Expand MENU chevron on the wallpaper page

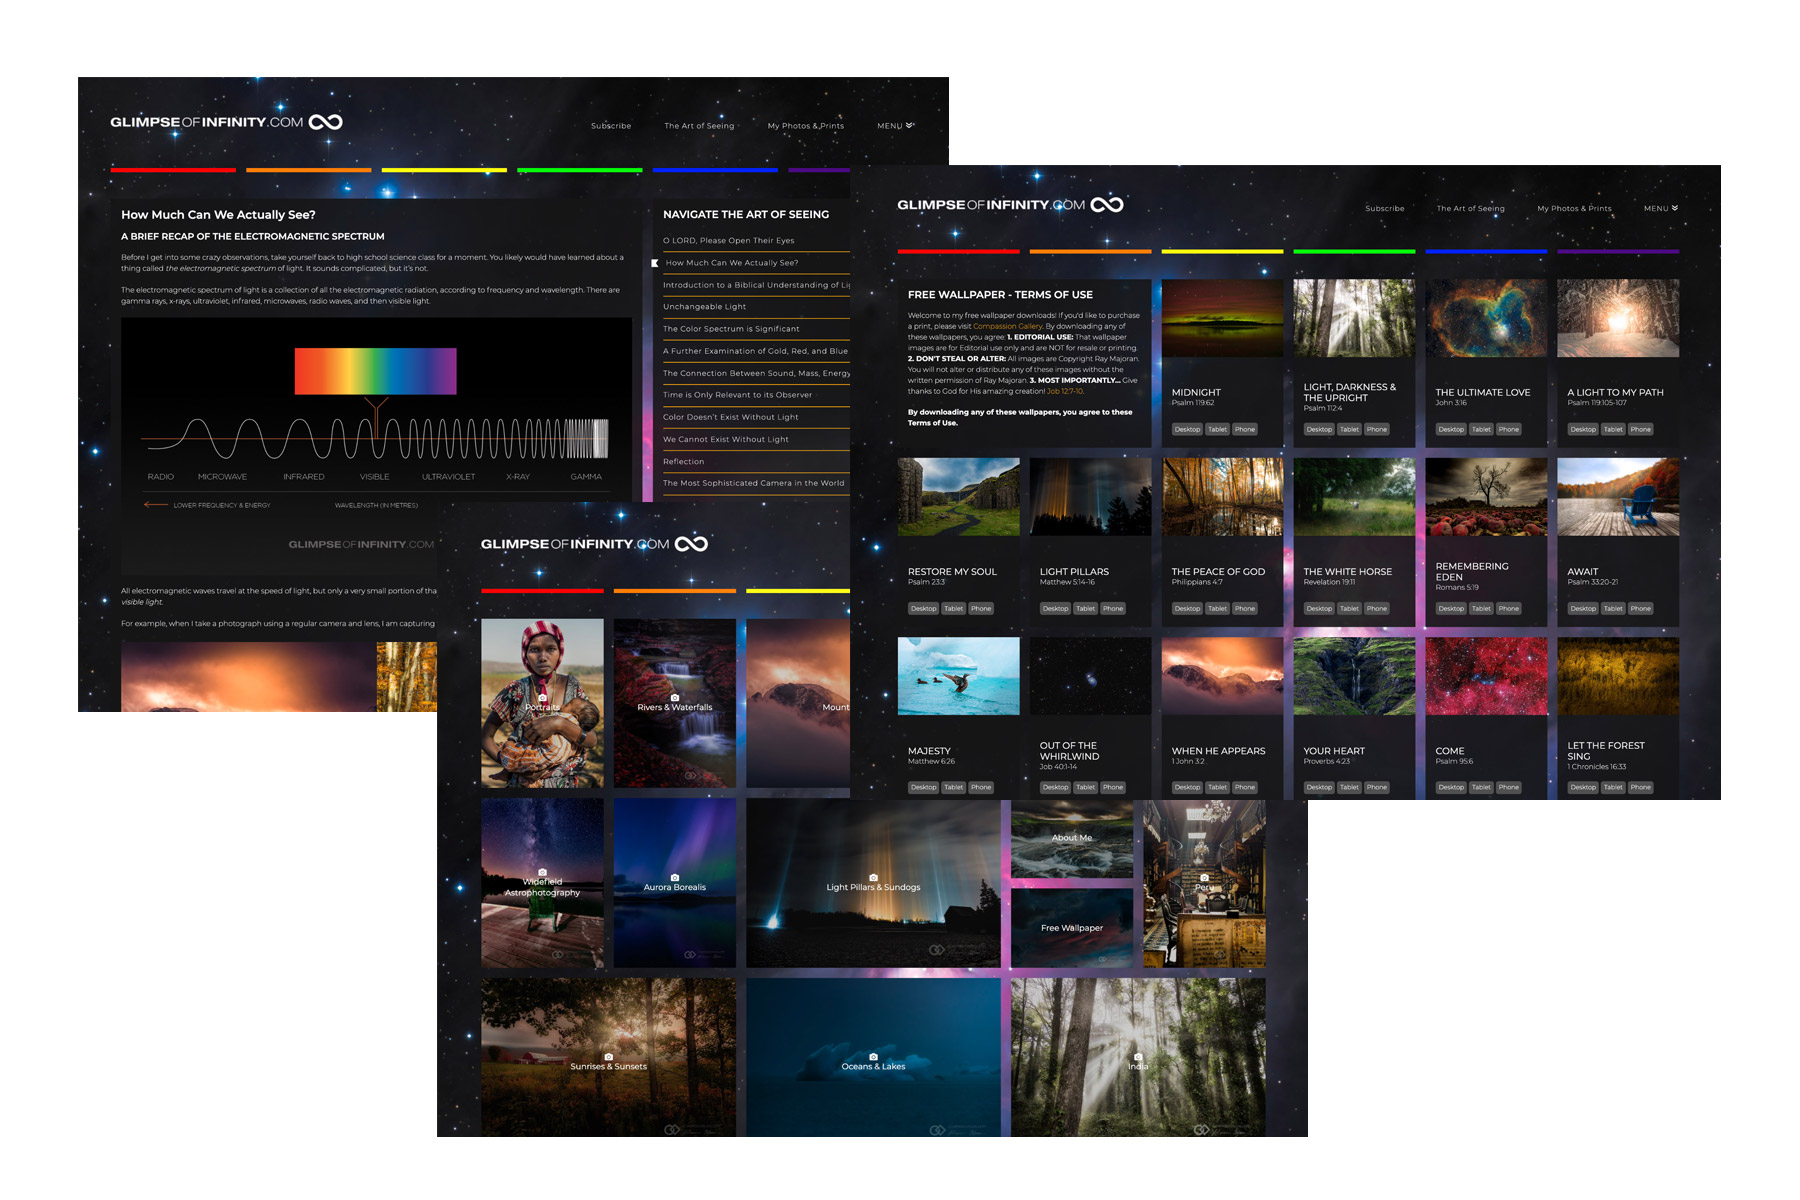1675,208
